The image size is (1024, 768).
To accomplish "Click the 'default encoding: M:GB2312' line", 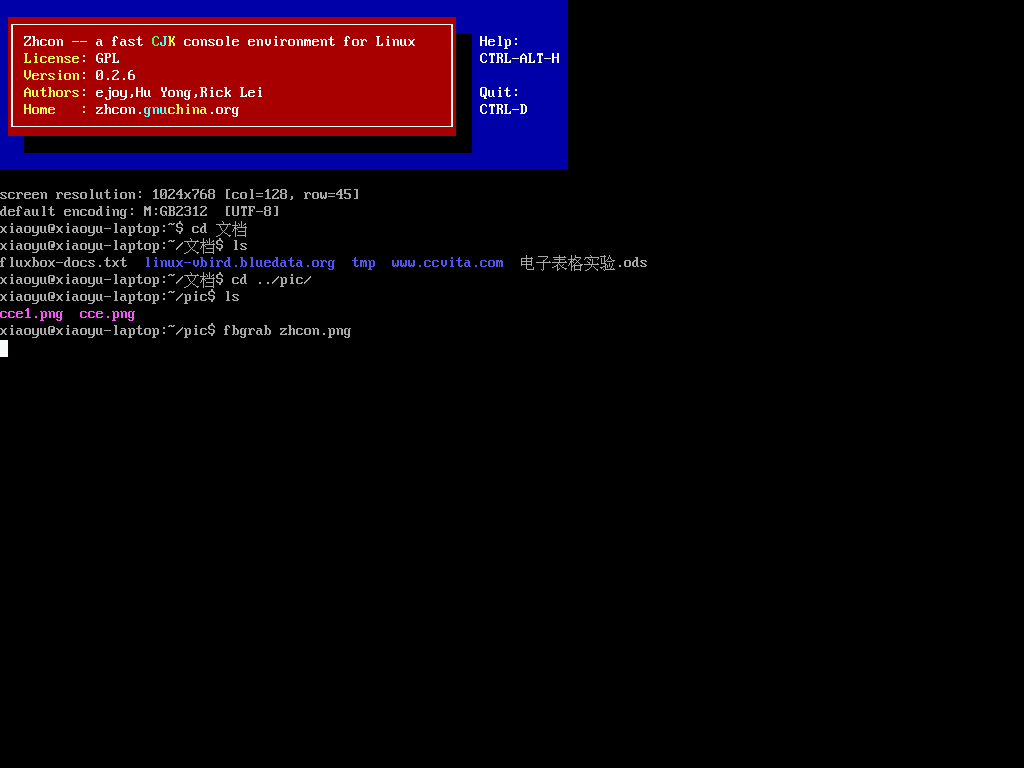I will [140, 212].
